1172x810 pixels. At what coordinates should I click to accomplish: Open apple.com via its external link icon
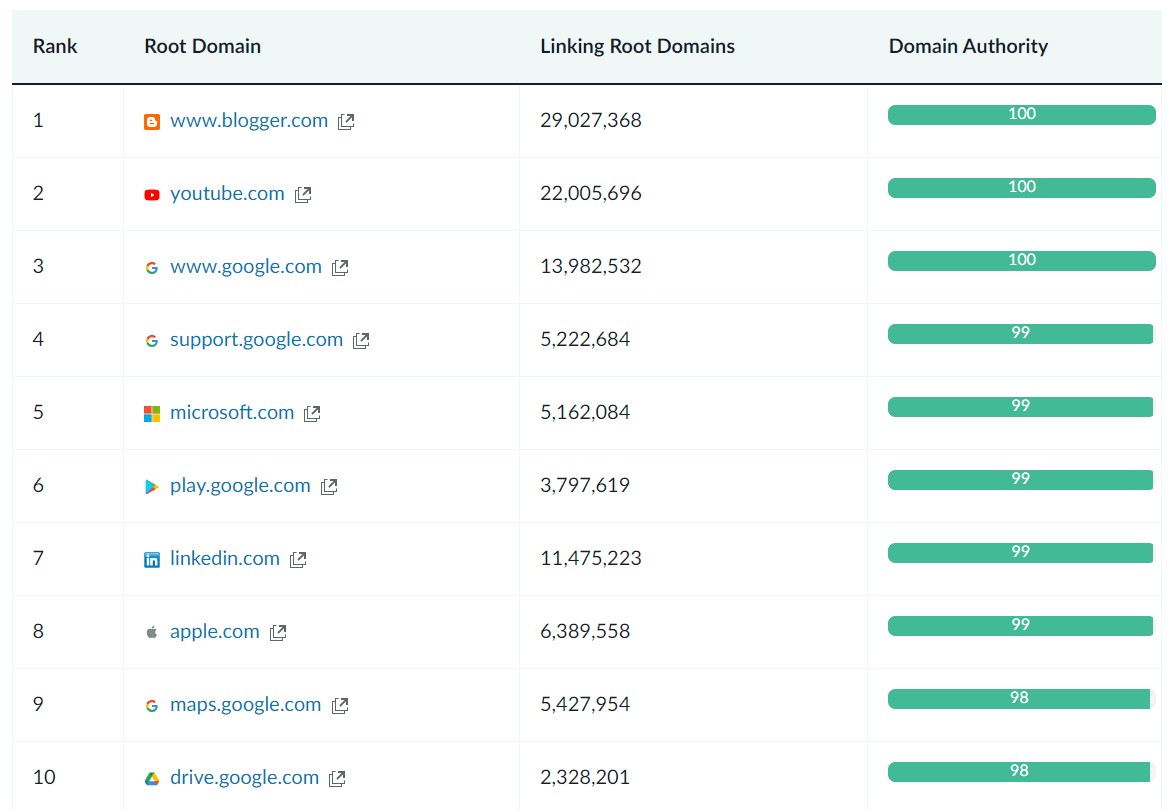click(x=278, y=632)
